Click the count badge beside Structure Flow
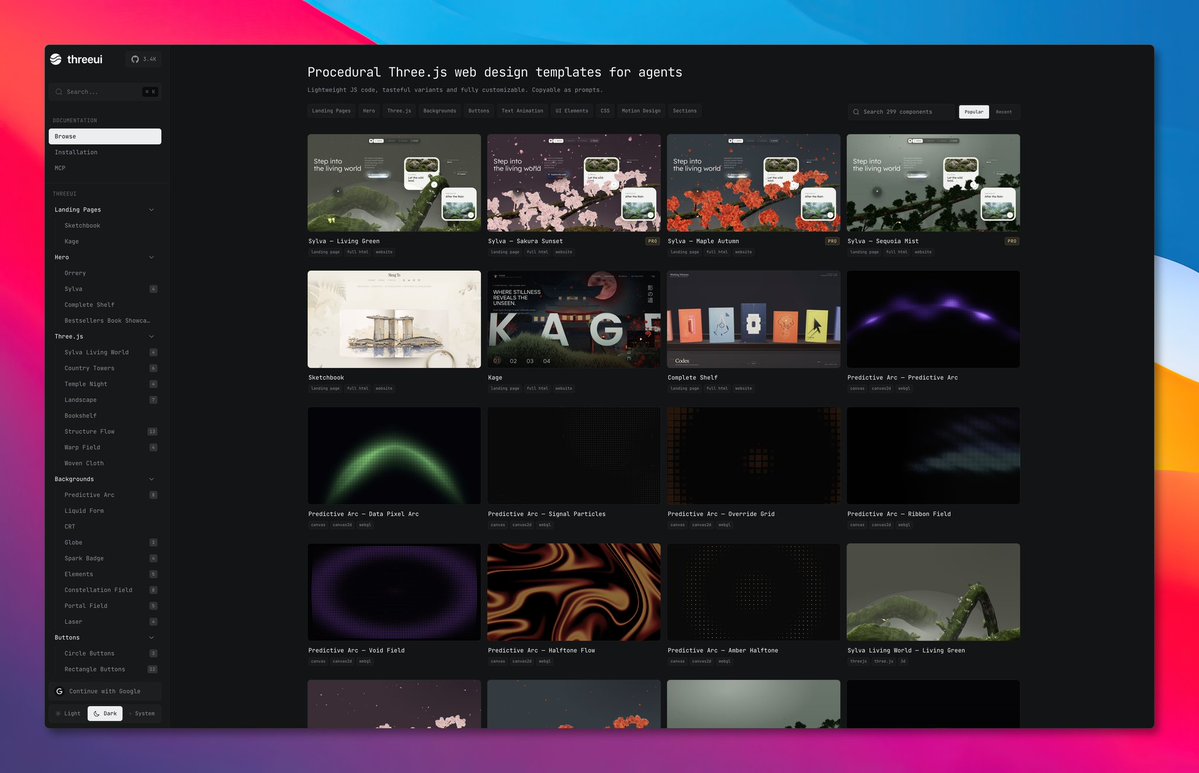Image resolution: width=1199 pixels, height=773 pixels. pos(152,431)
